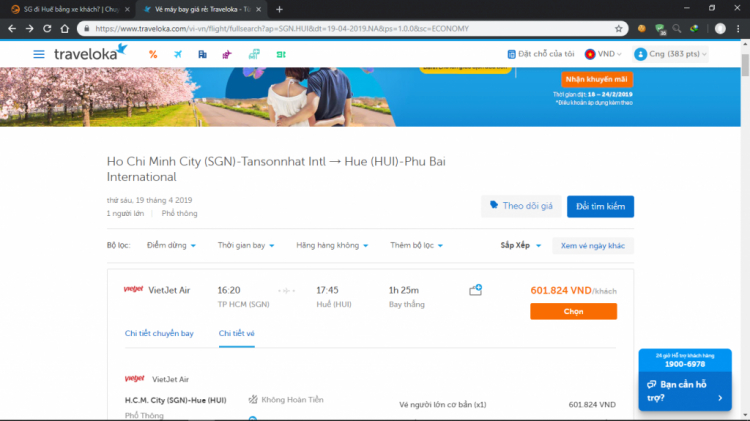Go to browser home icon
The width and height of the screenshot is (750, 421).
65,29
